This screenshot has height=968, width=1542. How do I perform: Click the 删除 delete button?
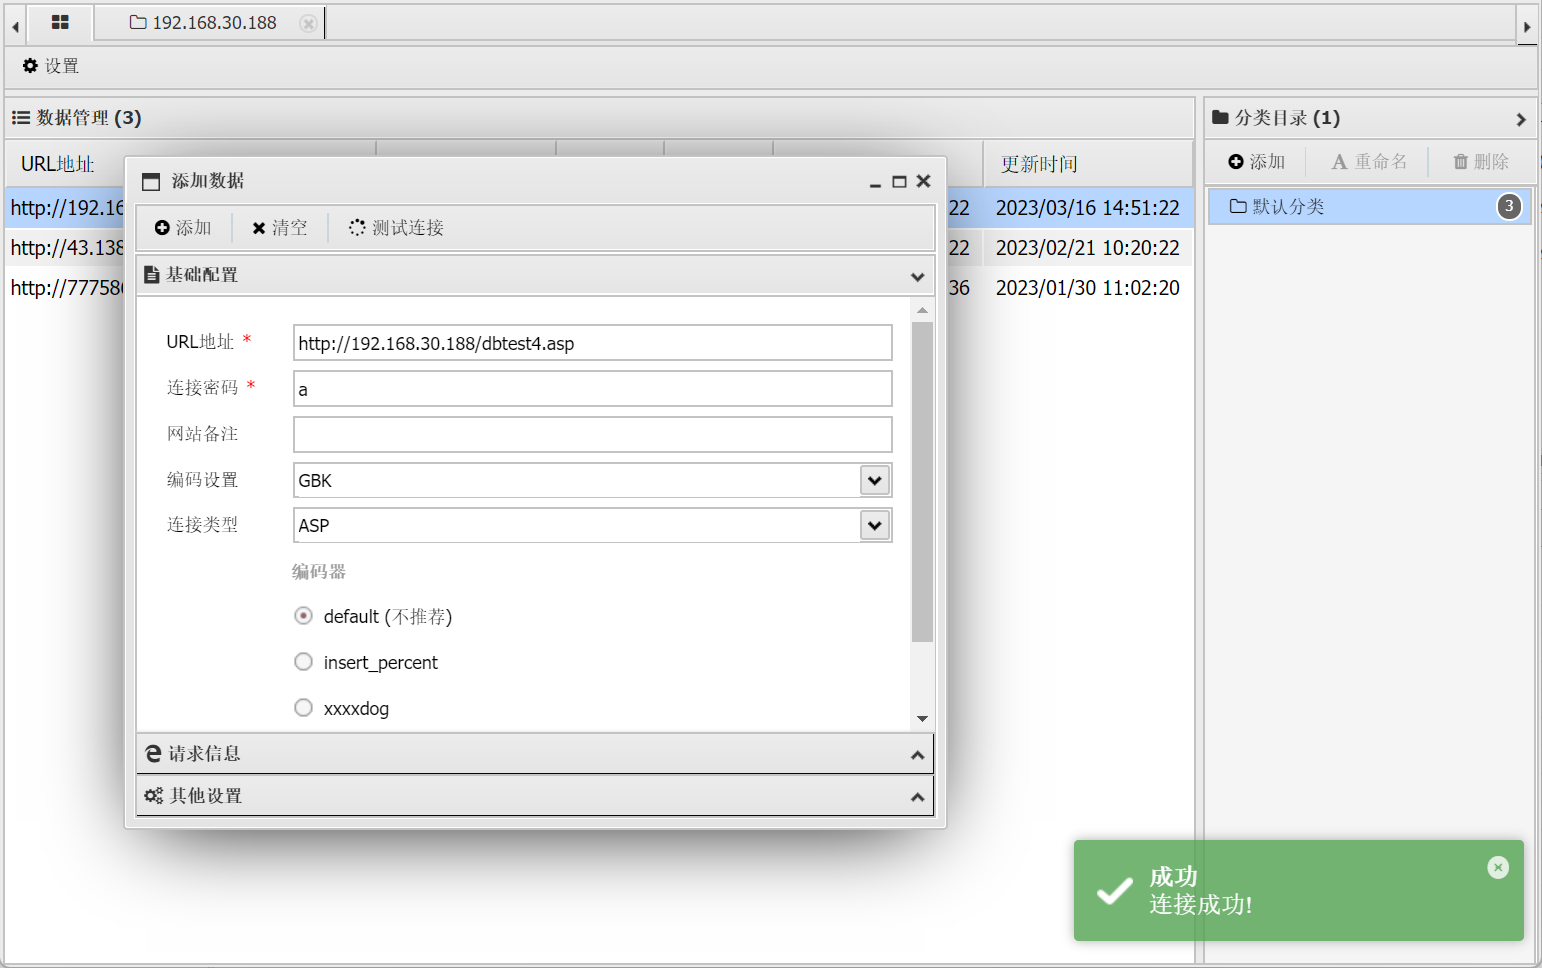pyautogui.click(x=1481, y=162)
